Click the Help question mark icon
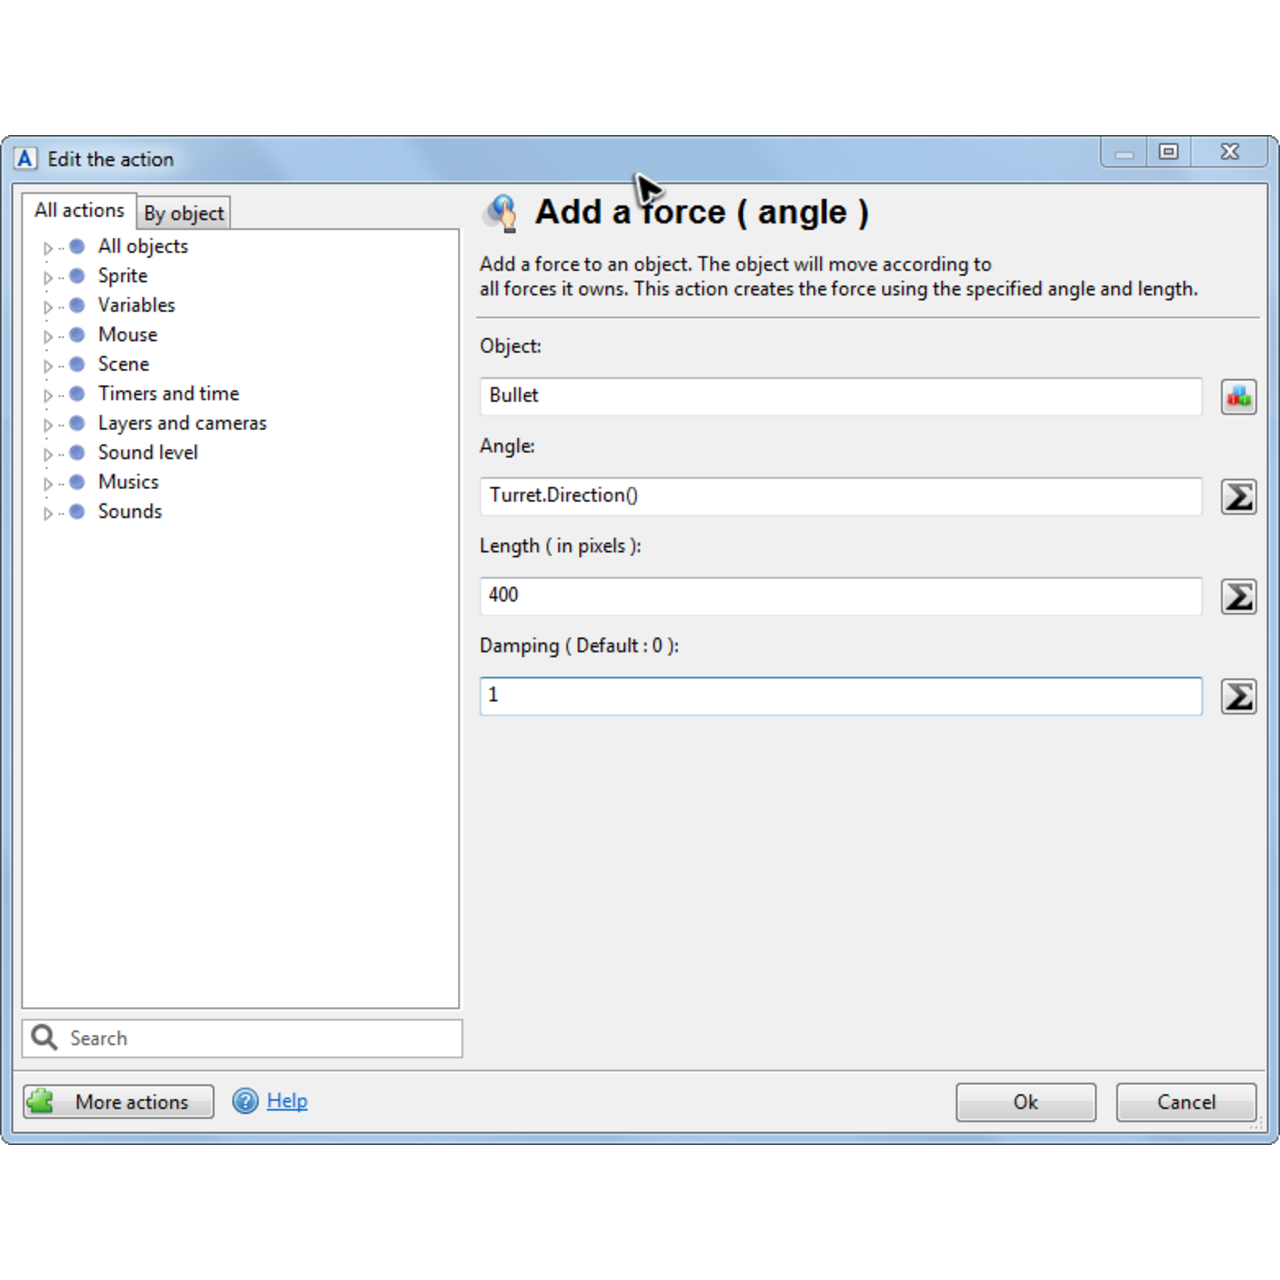 click(x=245, y=1100)
